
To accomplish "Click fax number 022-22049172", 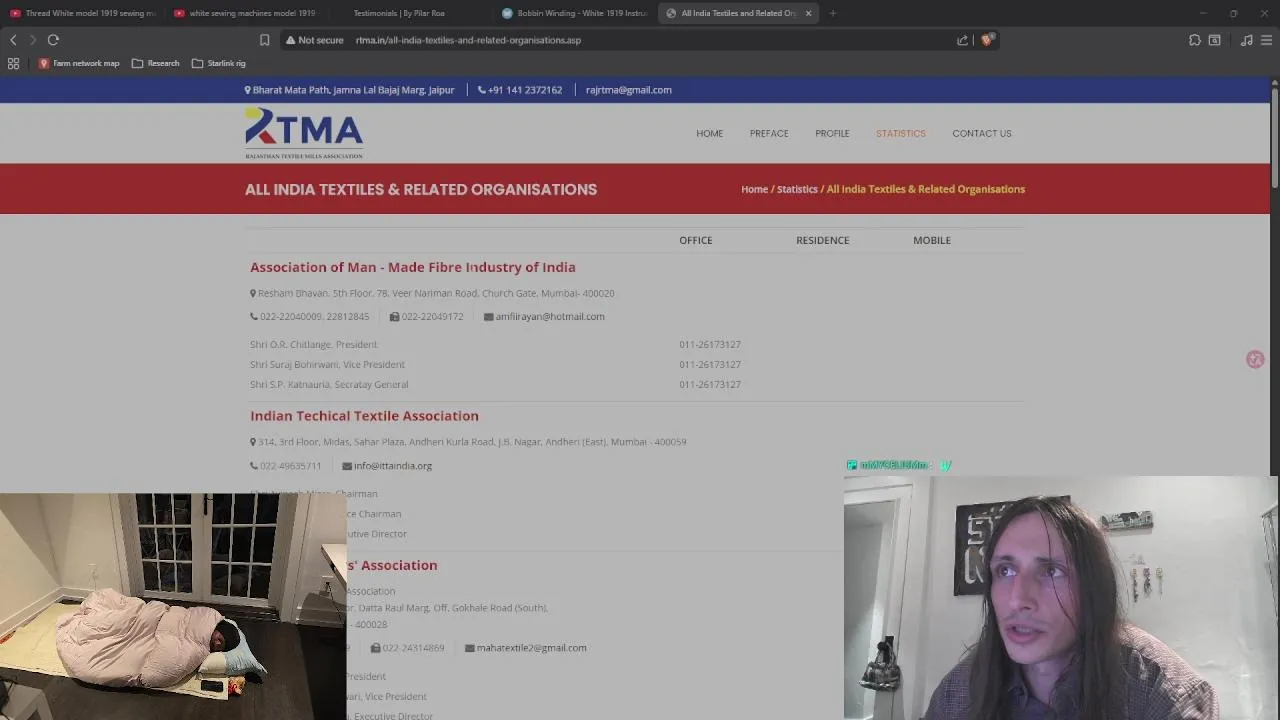I will [x=432, y=316].
